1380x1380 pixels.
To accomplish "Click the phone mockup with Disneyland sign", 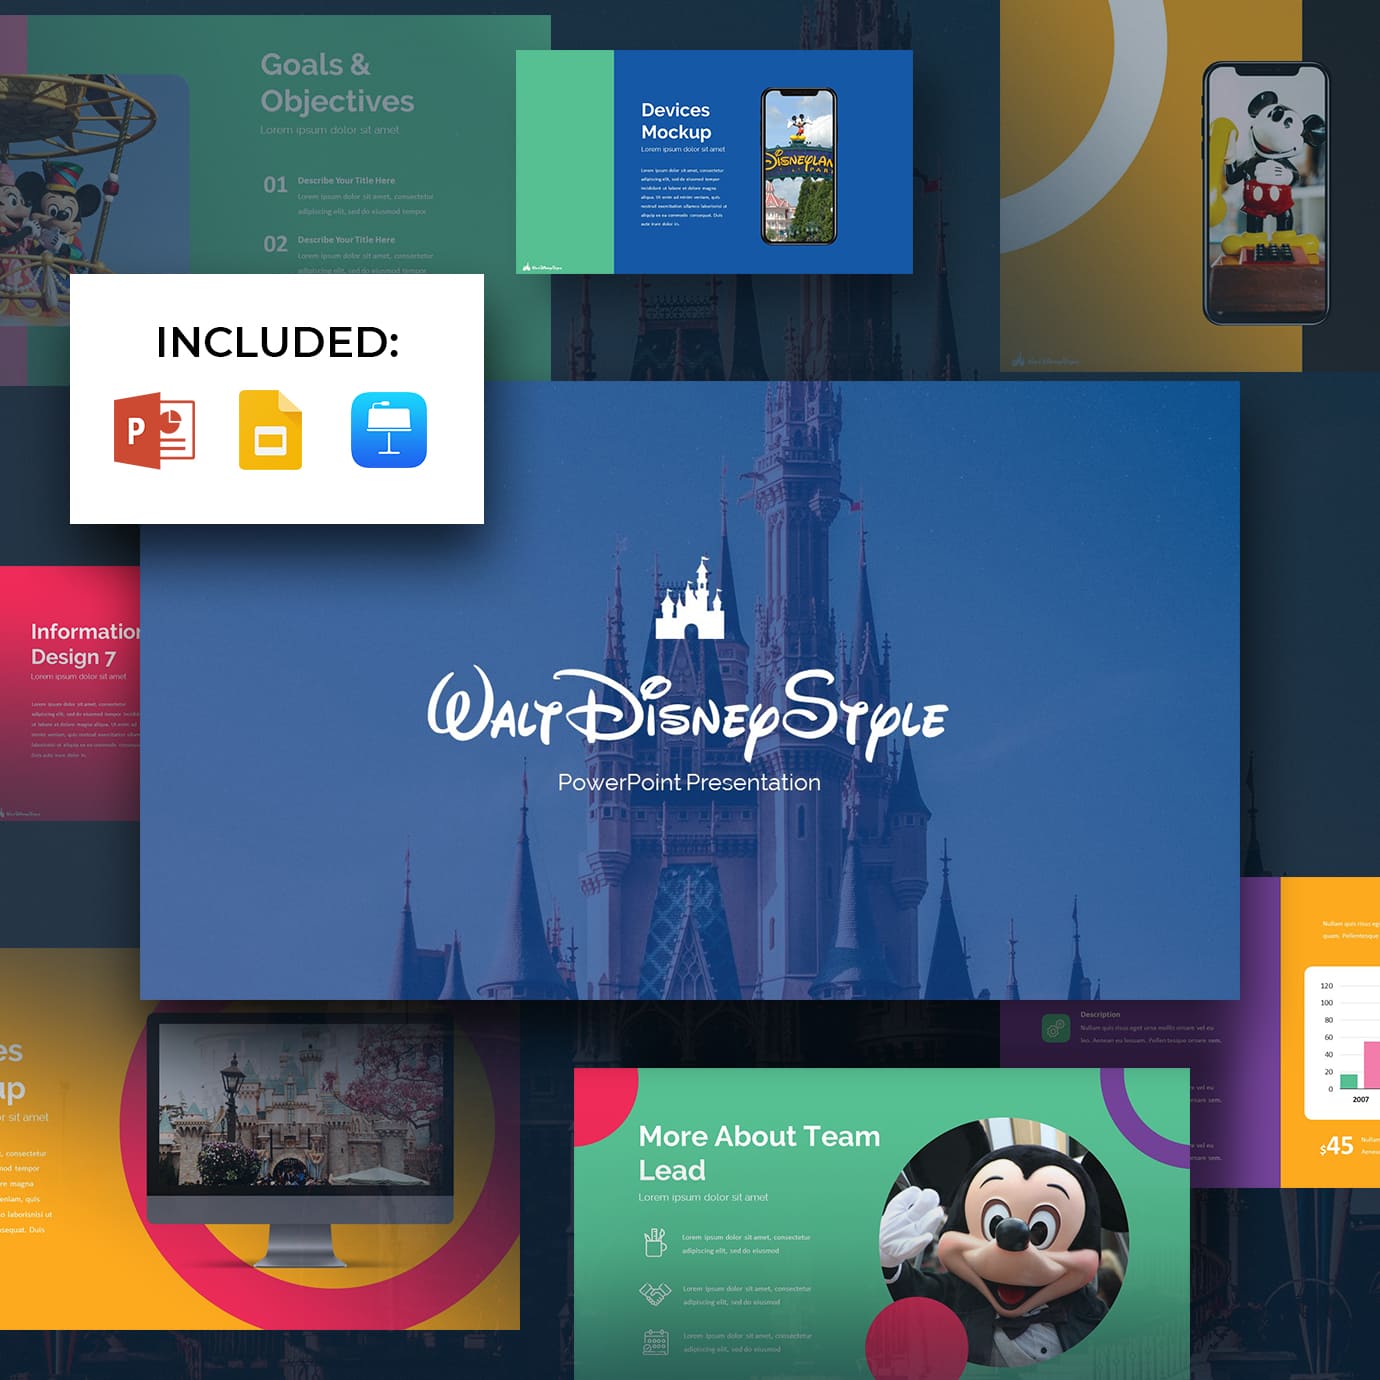I will [x=799, y=166].
